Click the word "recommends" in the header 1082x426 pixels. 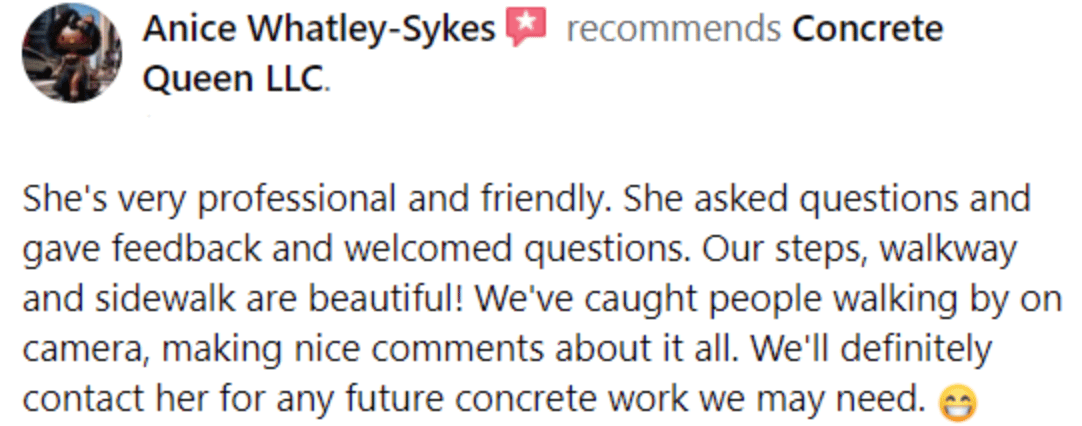click(x=673, y=30)
